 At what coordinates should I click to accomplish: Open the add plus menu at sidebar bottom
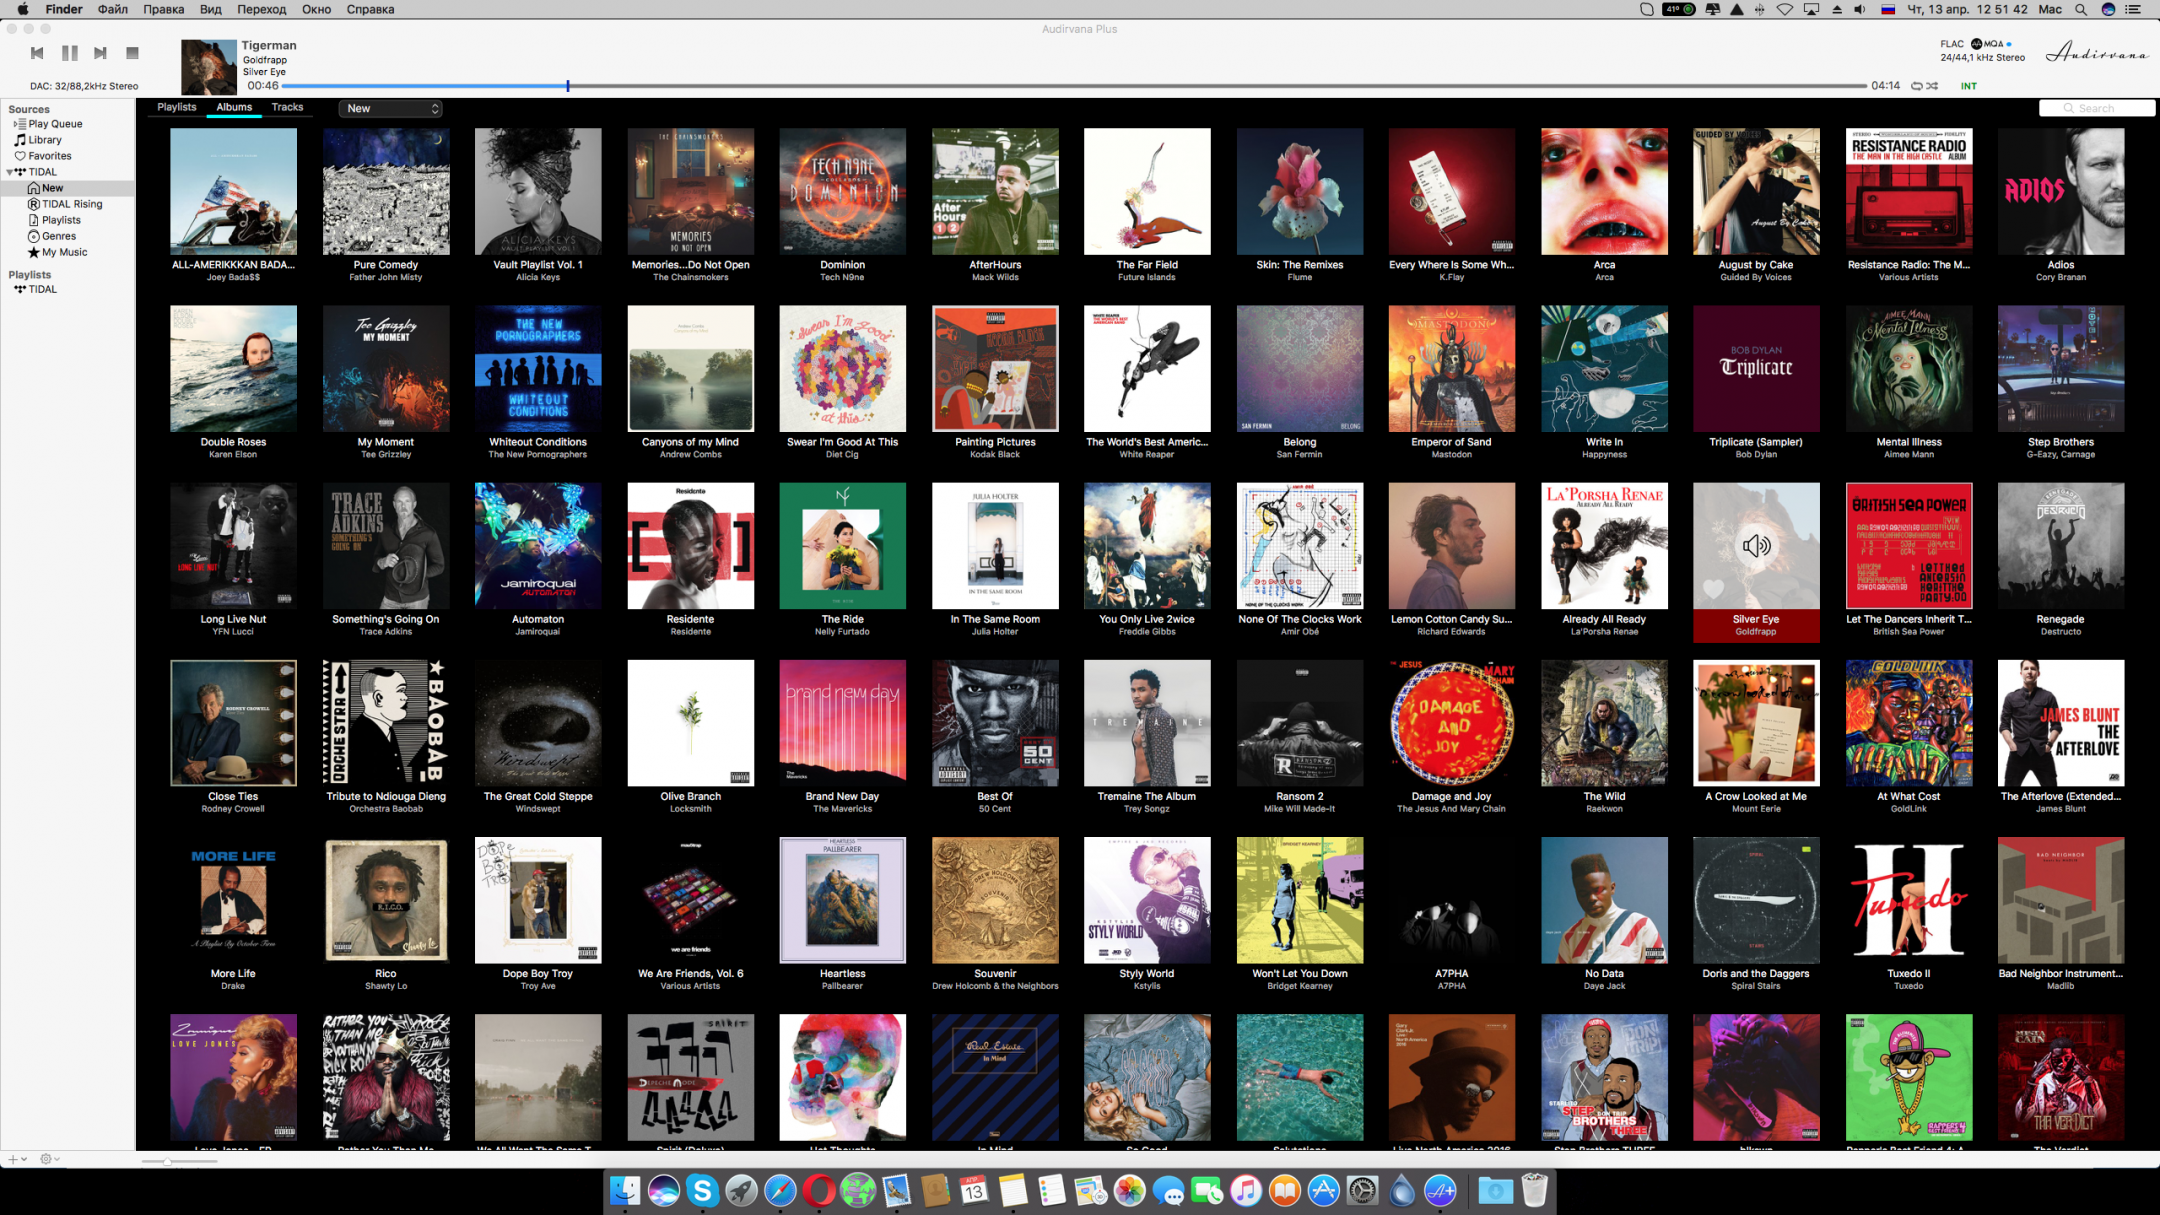(x=16, y=1159)
